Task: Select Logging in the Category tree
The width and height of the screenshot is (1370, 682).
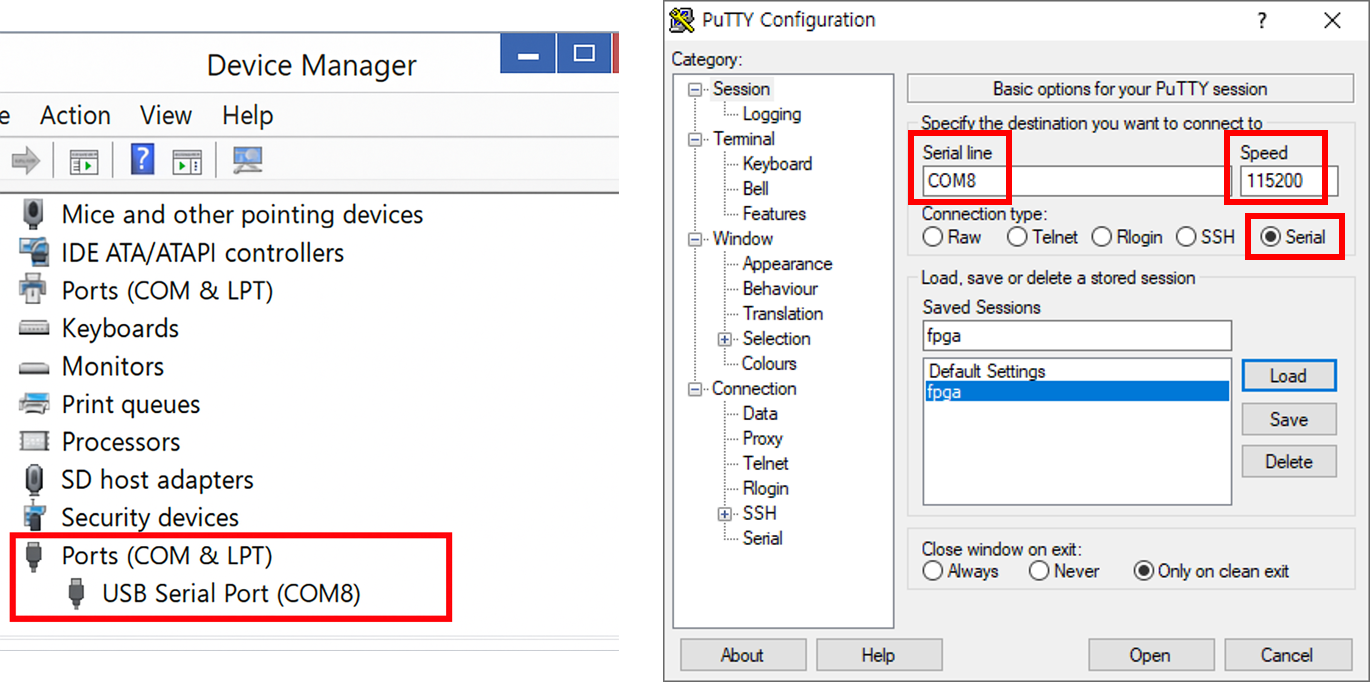Action: click(772, 114)
